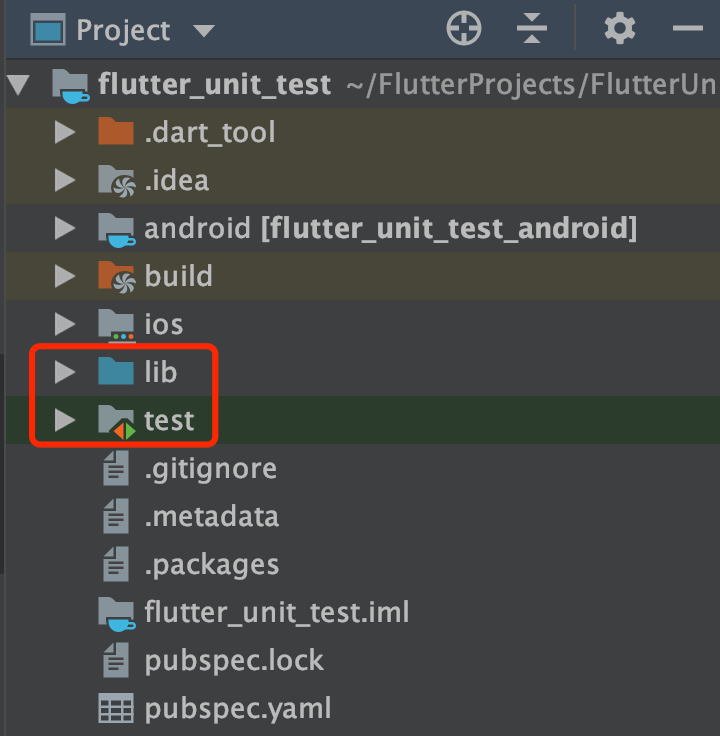Click the flutter_unit_test.iml module icon
The width and height of the screenshot is (720, 736).
pos(116,612)
